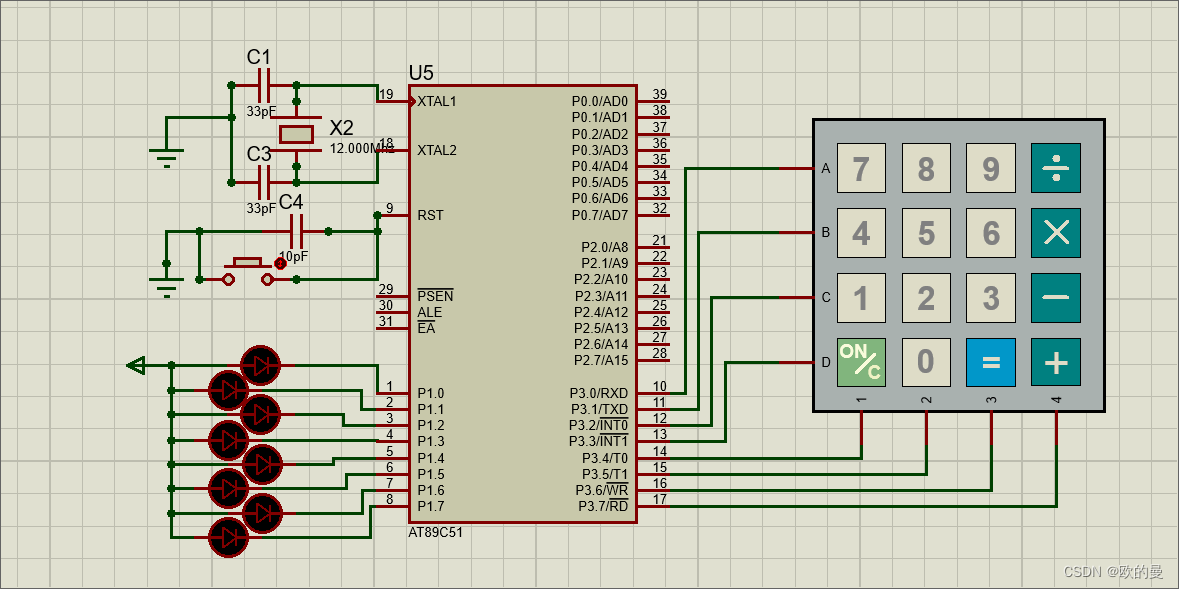This screenshot has width=1179, height=589.
Task: Click the 10pF value under C4
Action: click(294, 257)
